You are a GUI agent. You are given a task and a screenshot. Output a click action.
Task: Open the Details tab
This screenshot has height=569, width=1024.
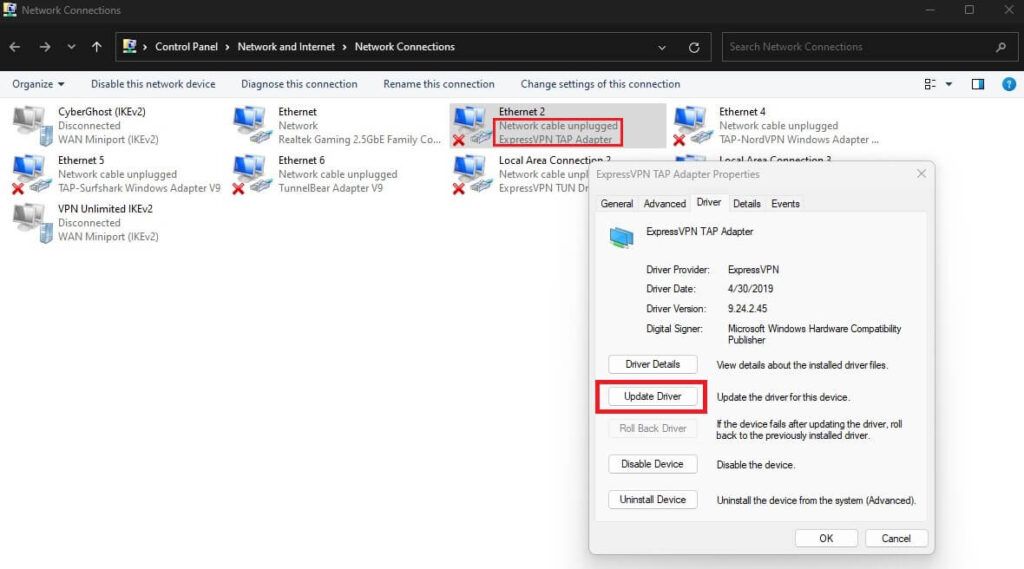(x=746, y=204)
